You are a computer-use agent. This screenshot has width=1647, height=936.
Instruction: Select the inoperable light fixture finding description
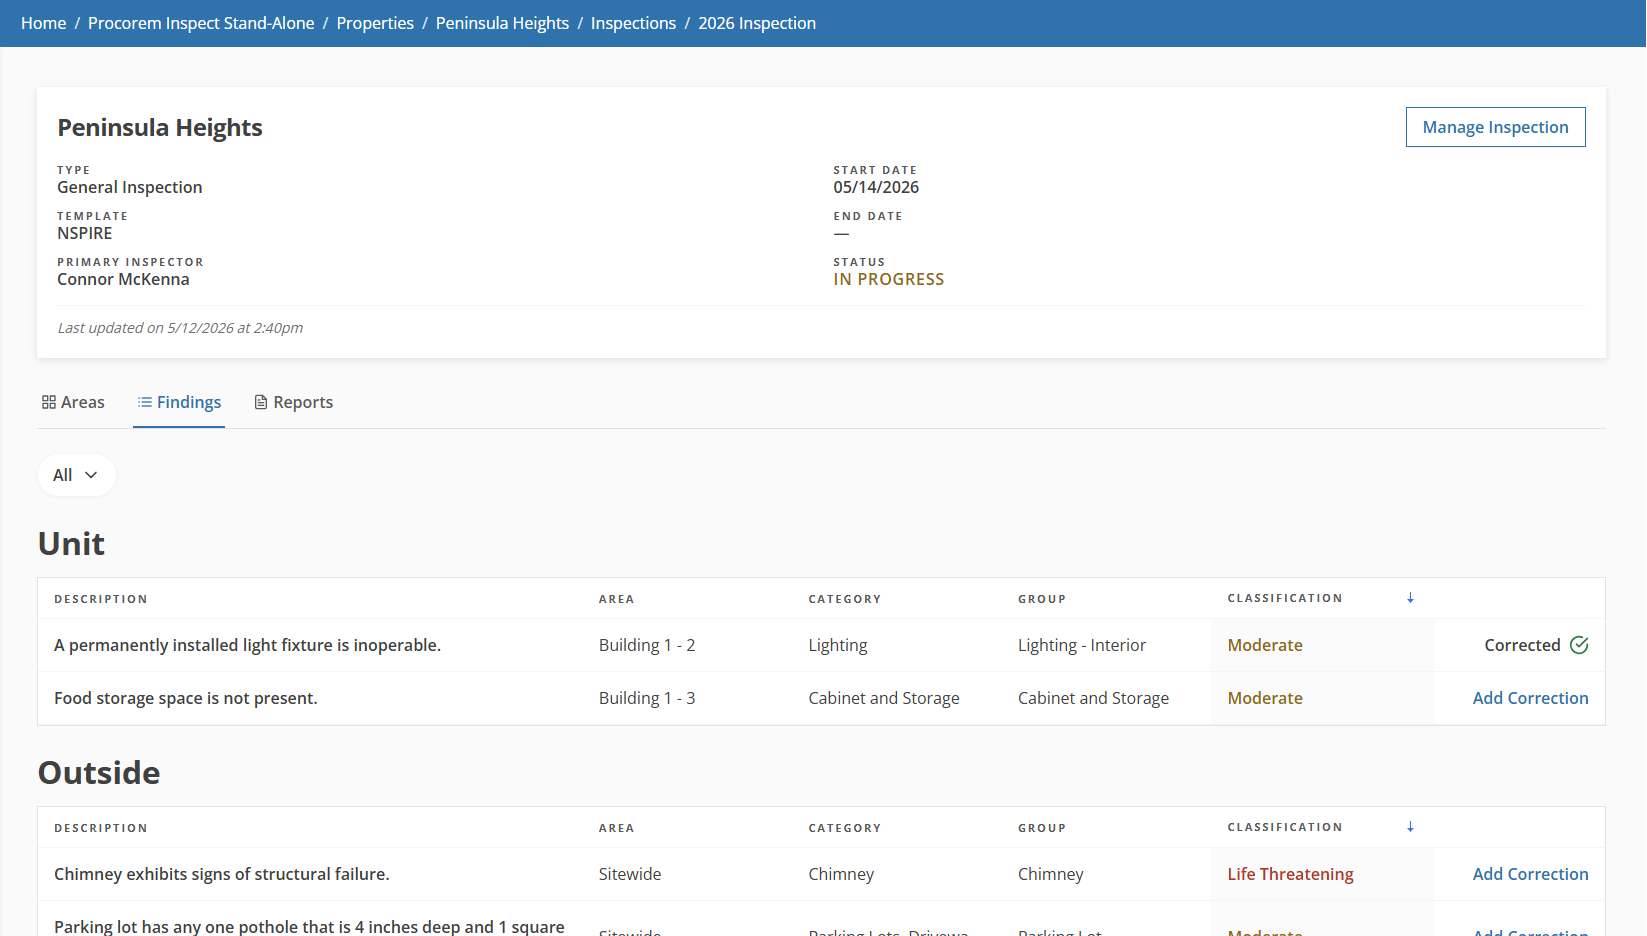(x=247, y=645)
